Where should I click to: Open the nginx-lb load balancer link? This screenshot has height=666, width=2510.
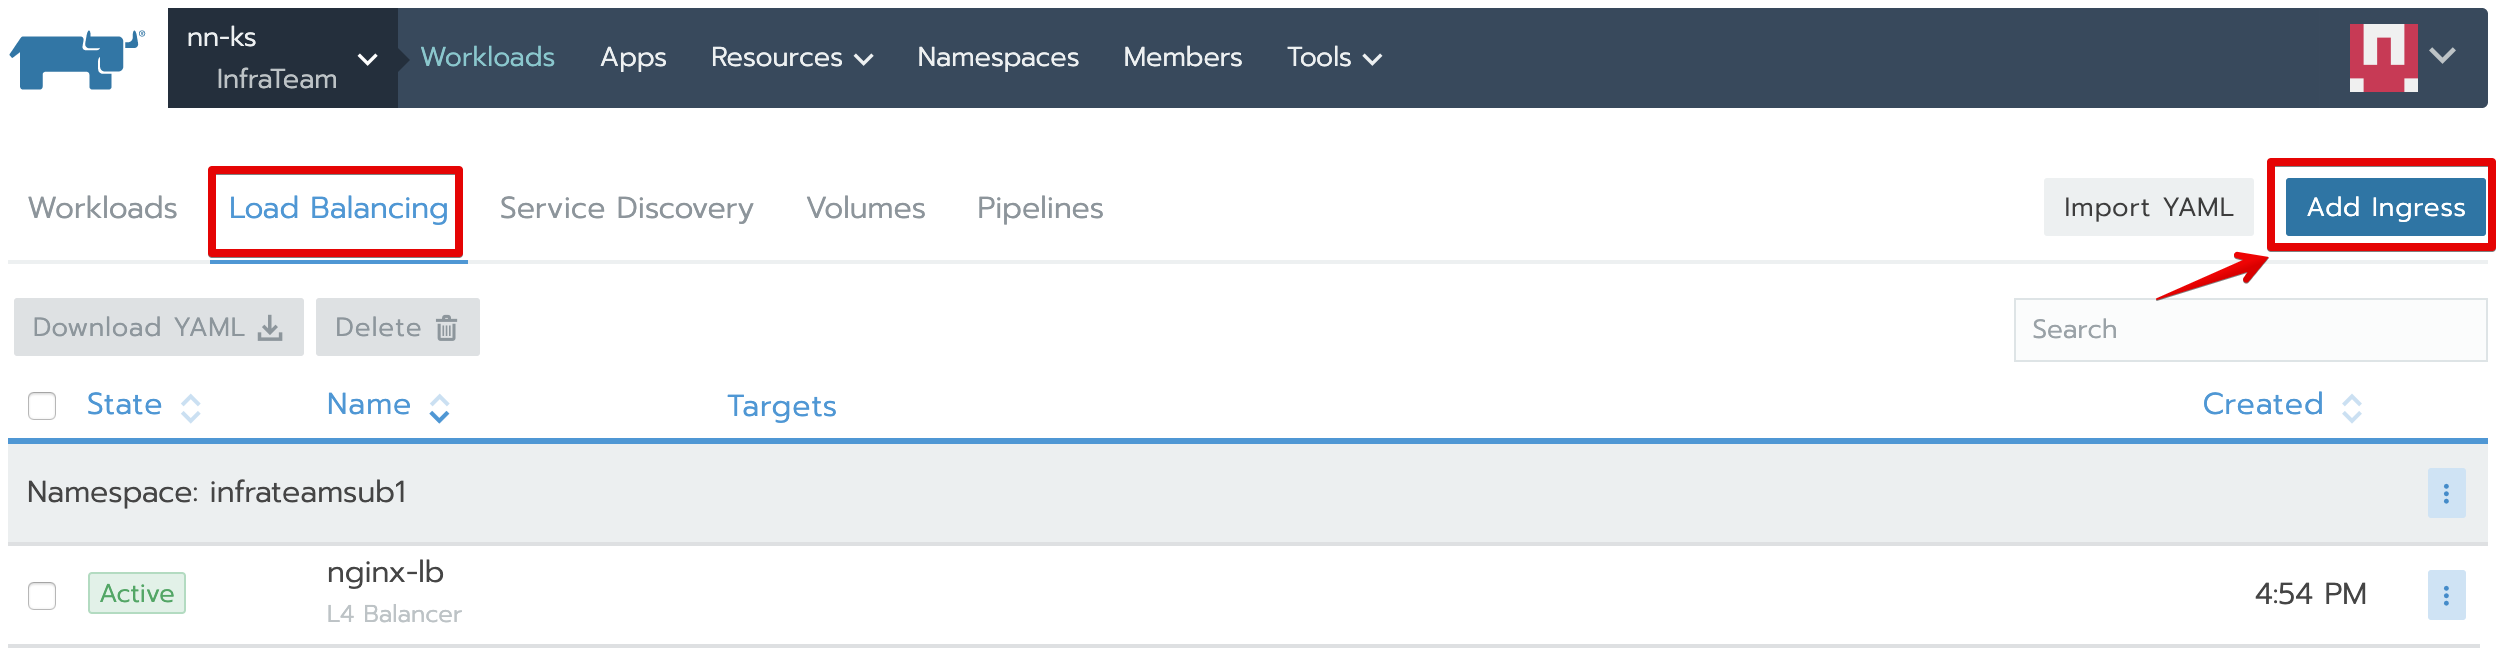[385, 573]
